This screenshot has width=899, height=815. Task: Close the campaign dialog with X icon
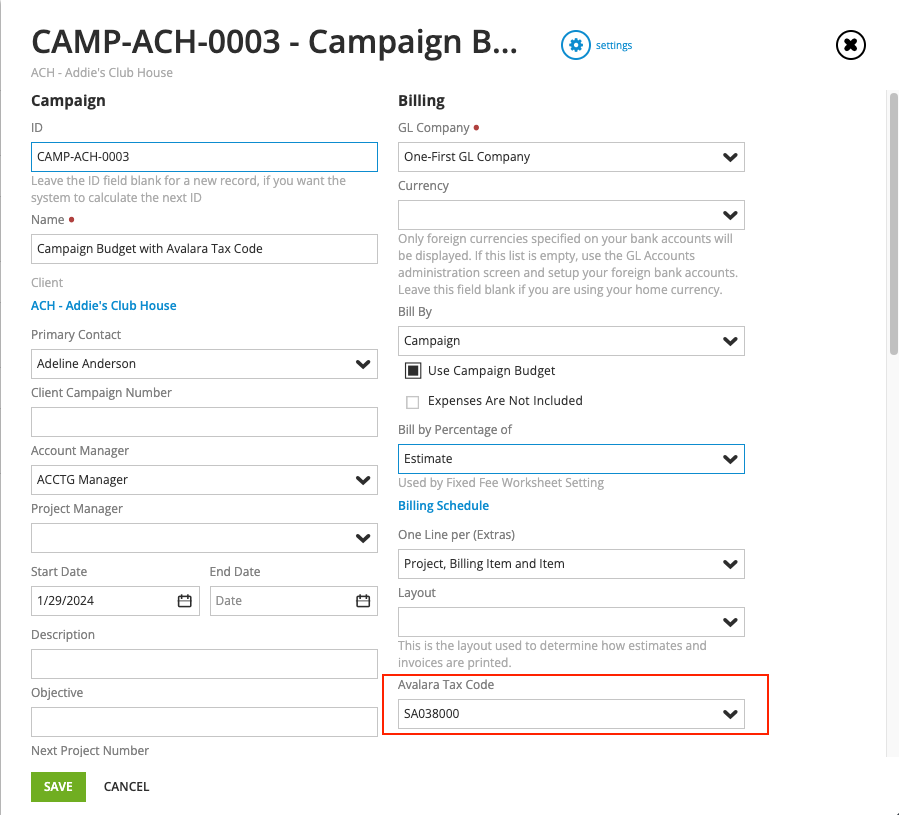[850, 45]
